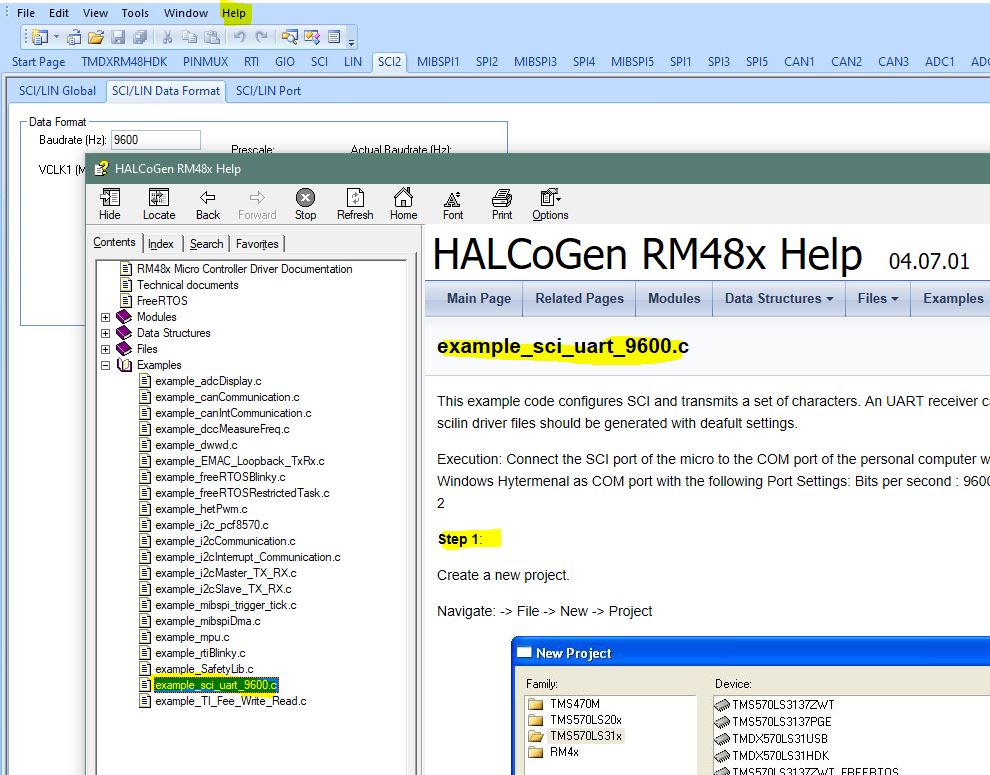Click the Print icon in Help toolbar
Viewport: 990px width, 775px height.
[x=502, y=204]
